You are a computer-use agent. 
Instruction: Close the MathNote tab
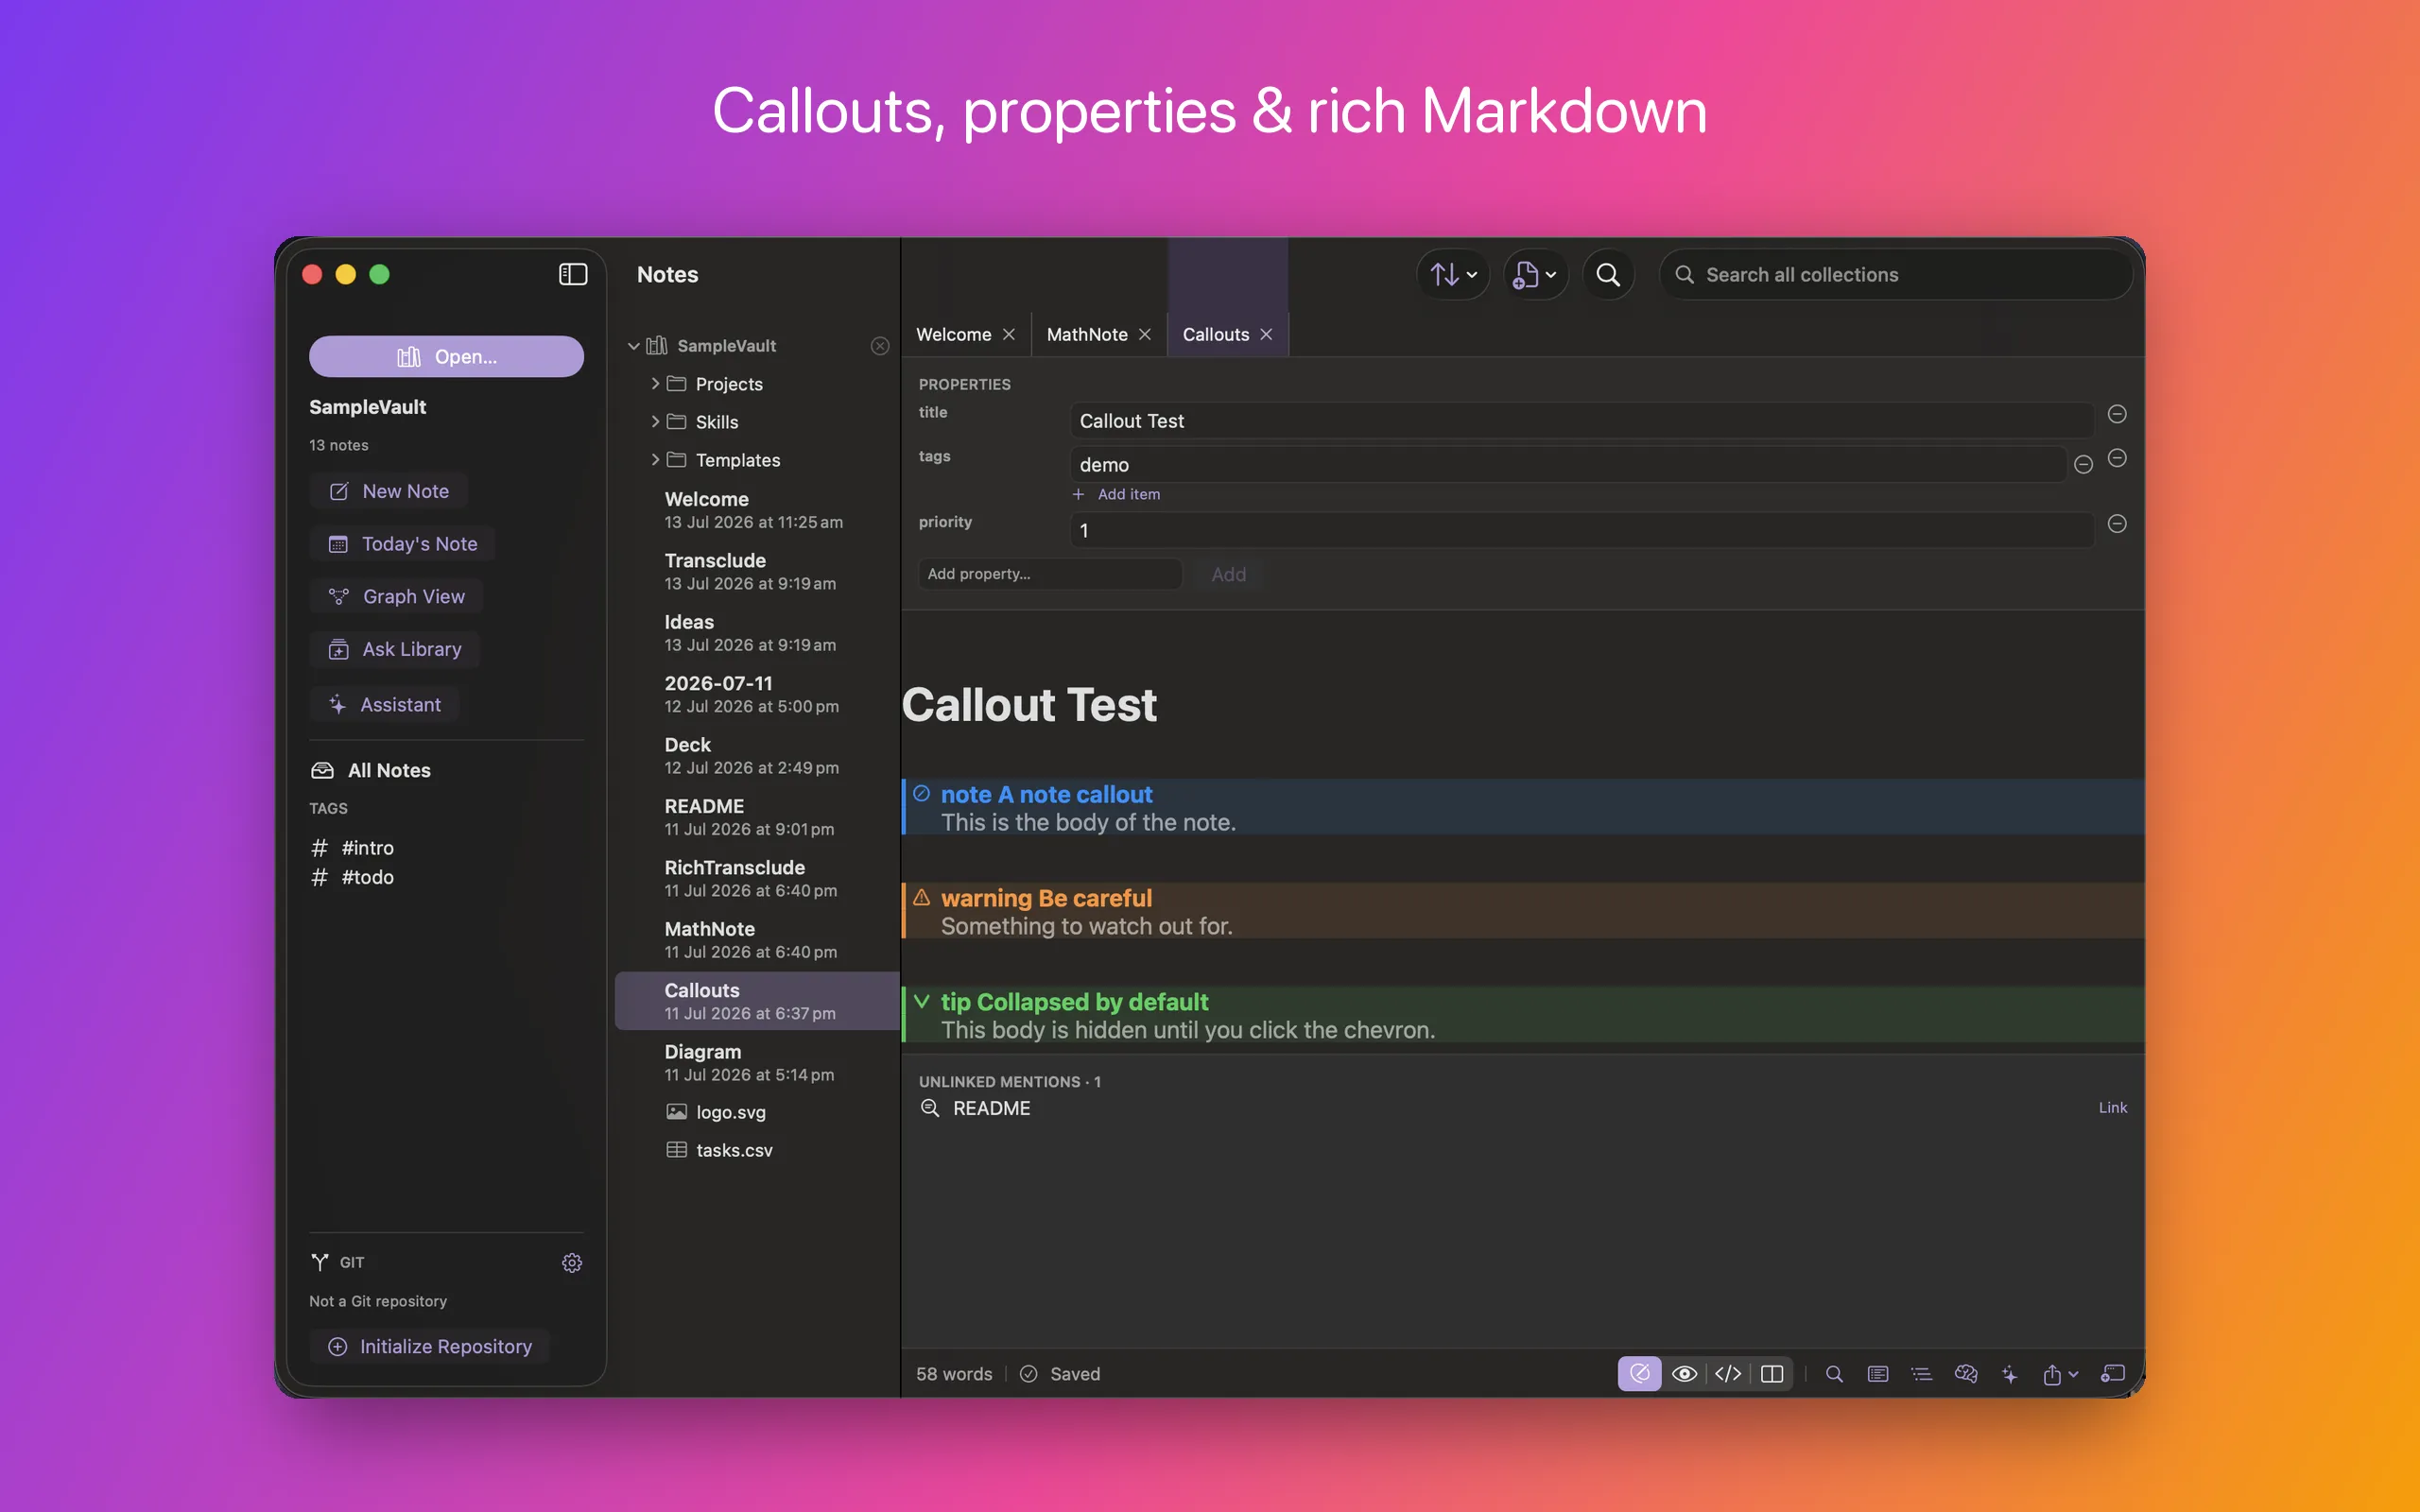coord(1145,335)
